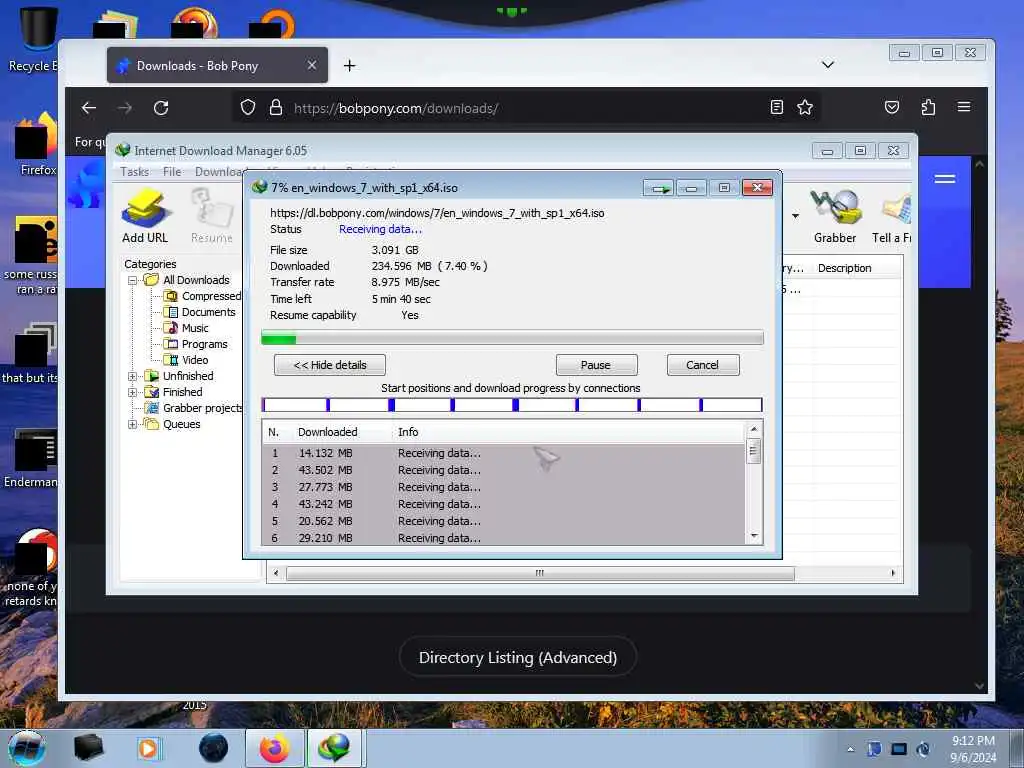Open the Grabber tool in IDM toolbar
The image size is (1024, 768).
[835, 216]
